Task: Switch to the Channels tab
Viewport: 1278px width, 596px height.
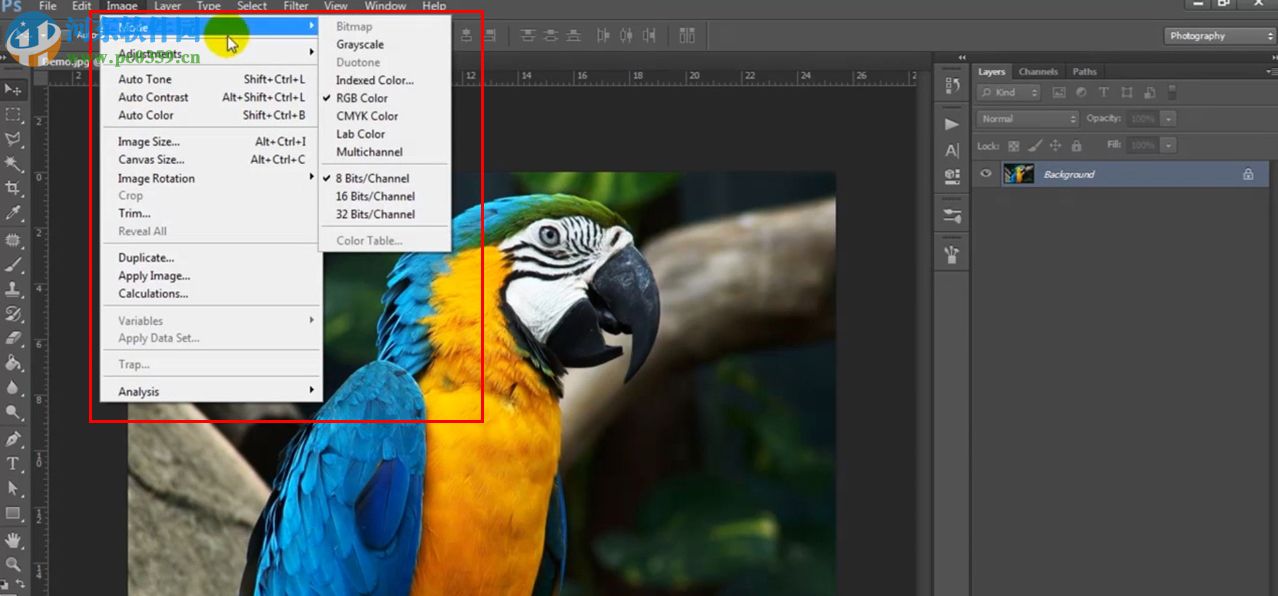Action: [1038, 72]
